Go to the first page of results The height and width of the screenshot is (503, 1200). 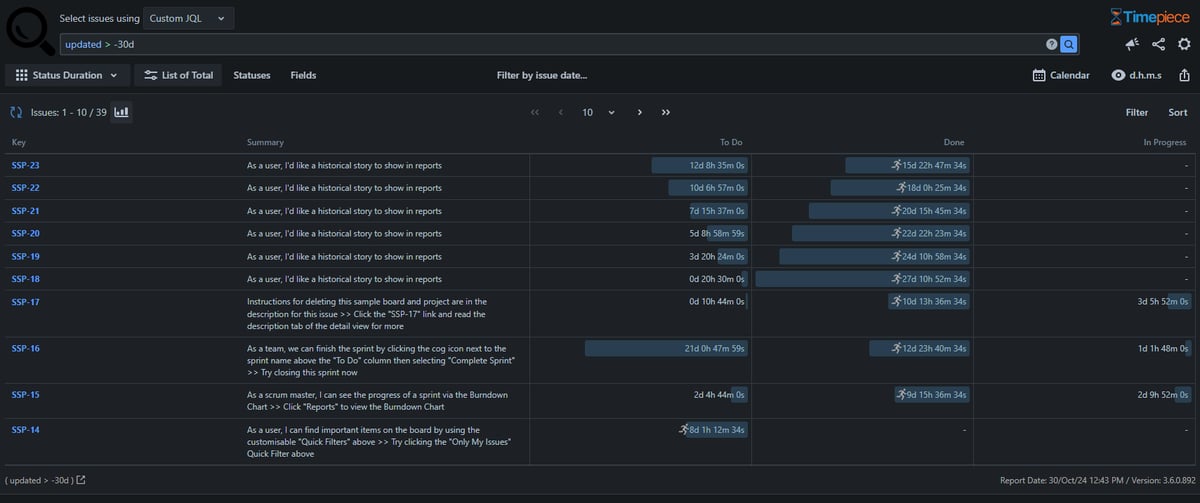tap(535, 113)
